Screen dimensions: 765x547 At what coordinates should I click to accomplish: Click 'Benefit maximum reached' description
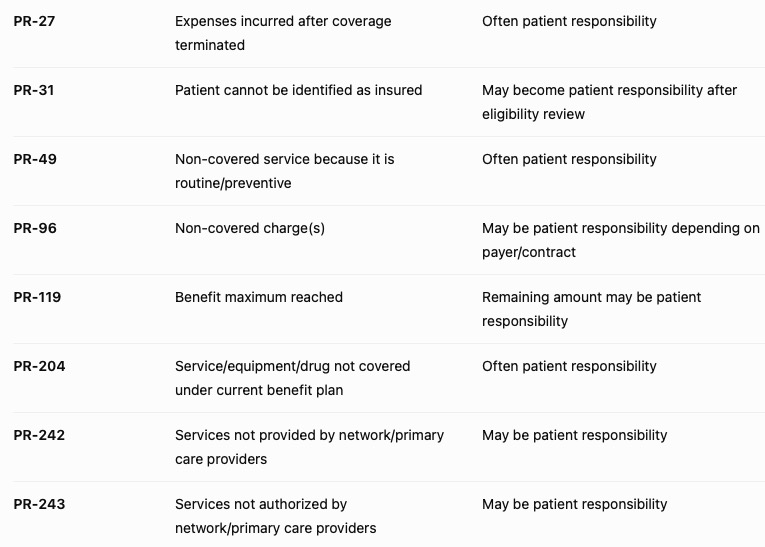tap(259, 297)
